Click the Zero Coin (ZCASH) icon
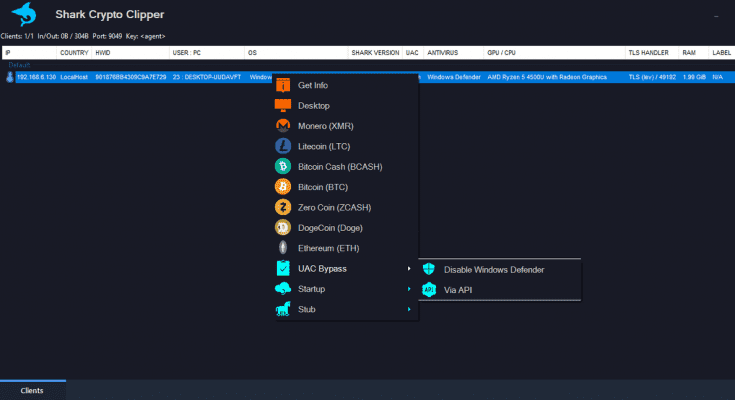Screen dimensions: 735x400 (282, 207)
